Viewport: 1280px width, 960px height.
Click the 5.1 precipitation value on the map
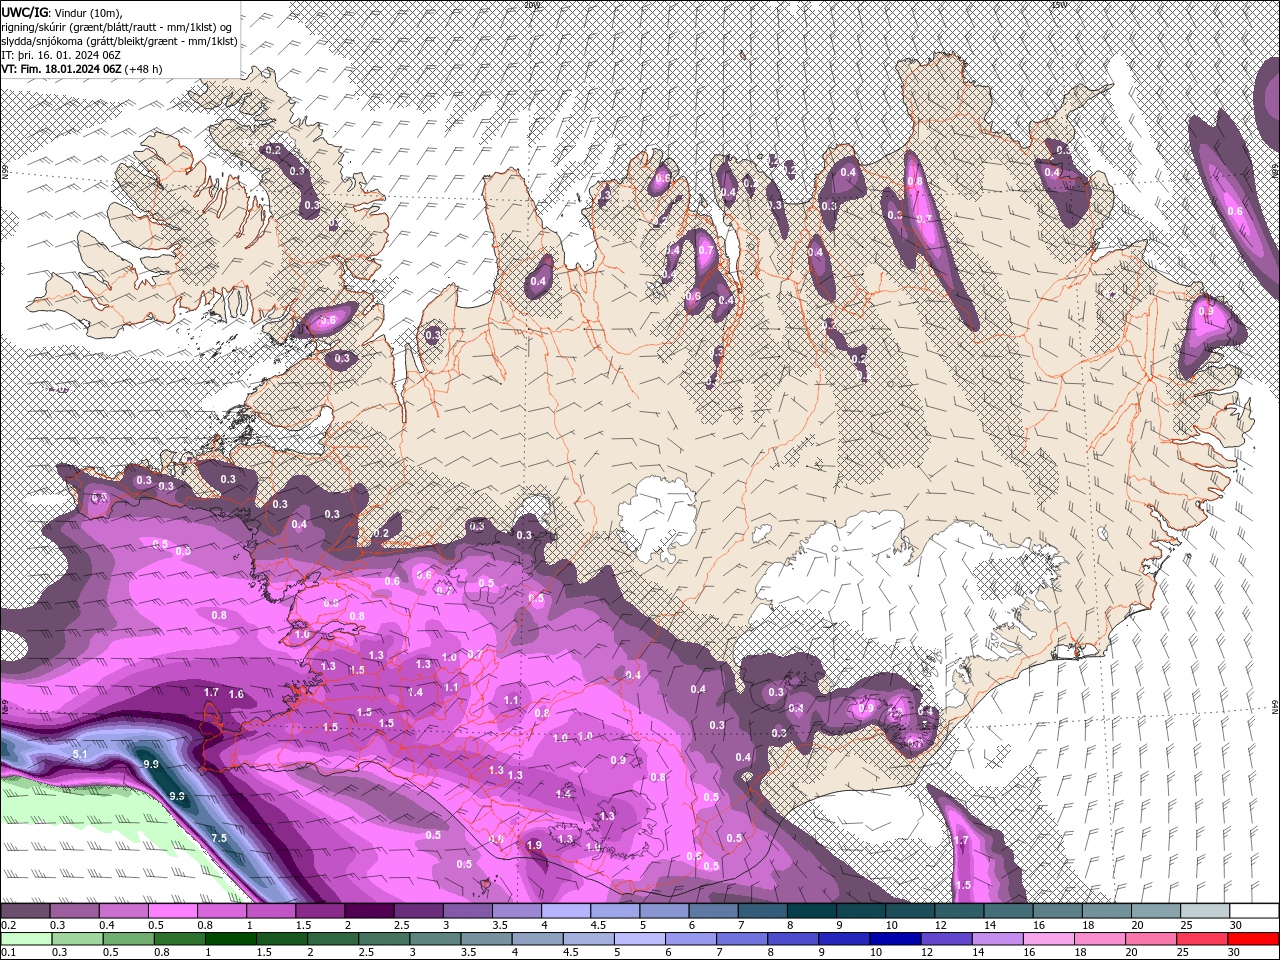[81, 754]
